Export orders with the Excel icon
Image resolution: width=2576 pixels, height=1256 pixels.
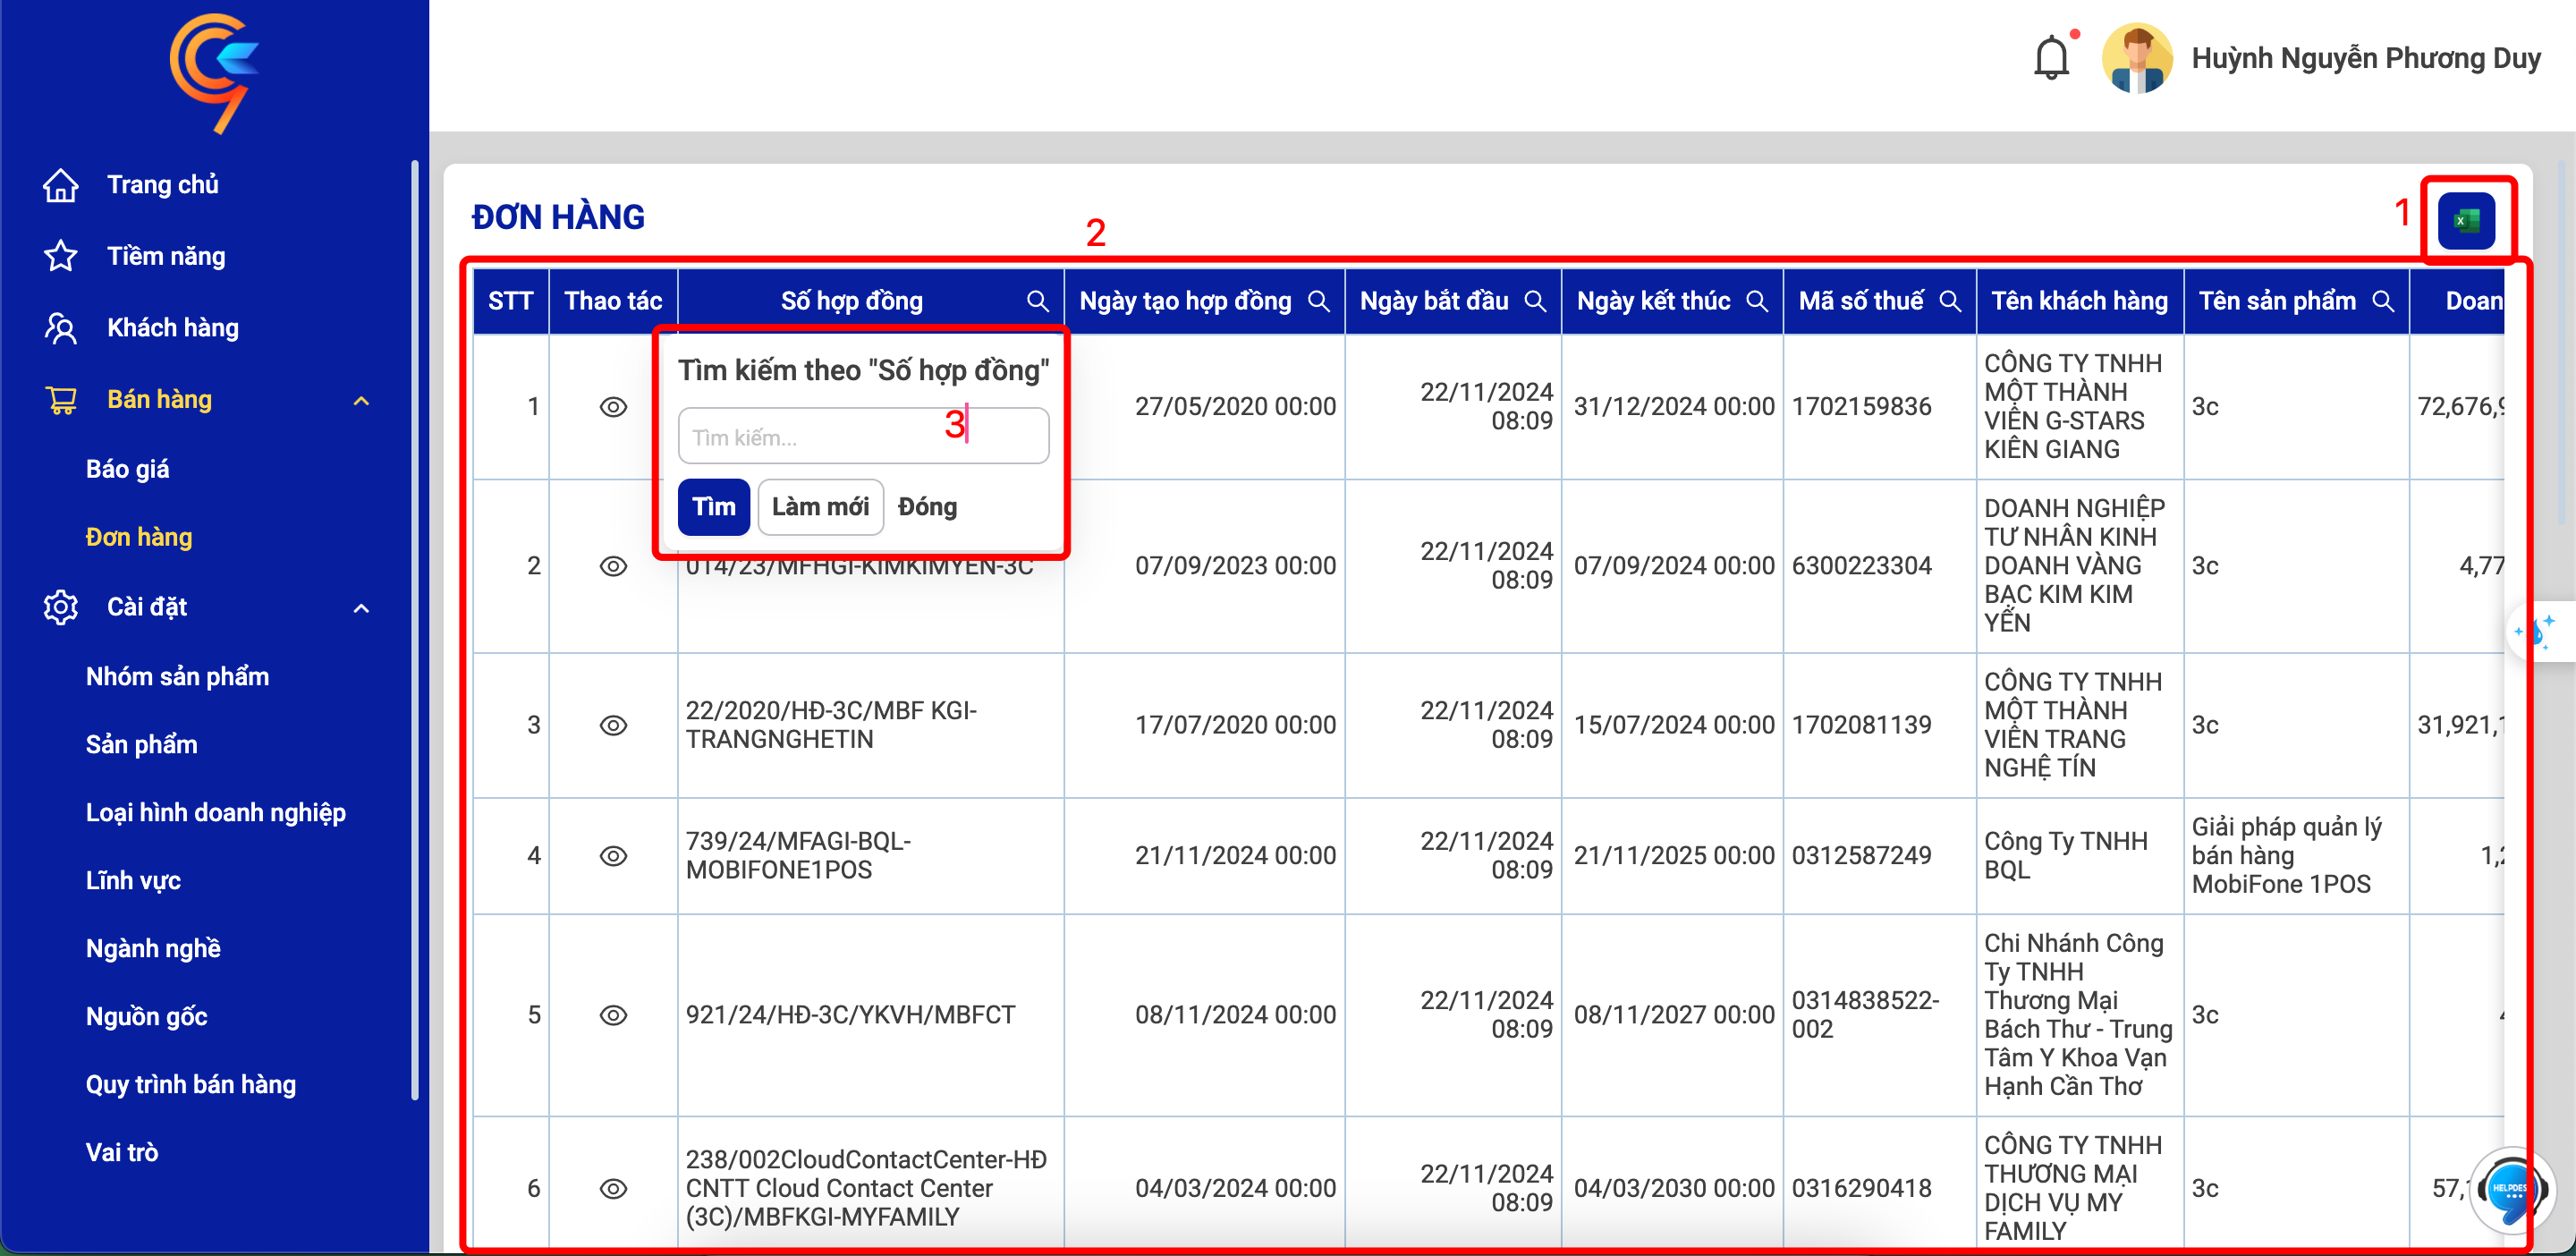pos(2465,220)
